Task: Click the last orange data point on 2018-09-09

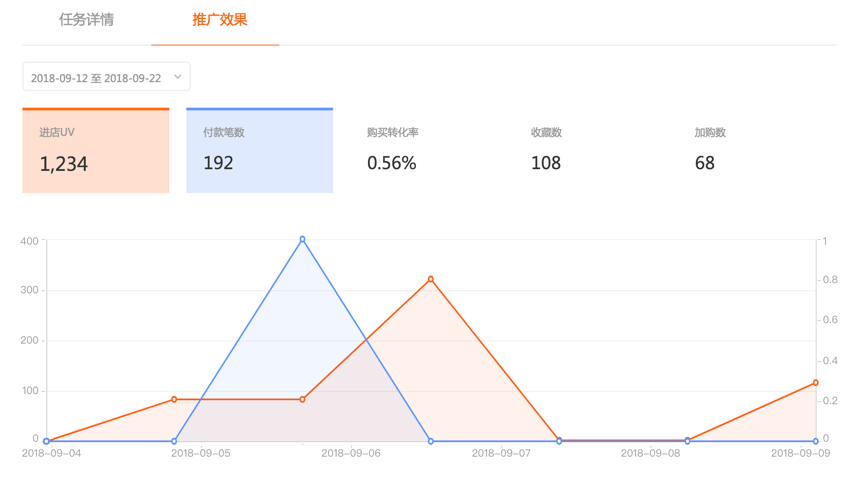Action: pos(815,383)
